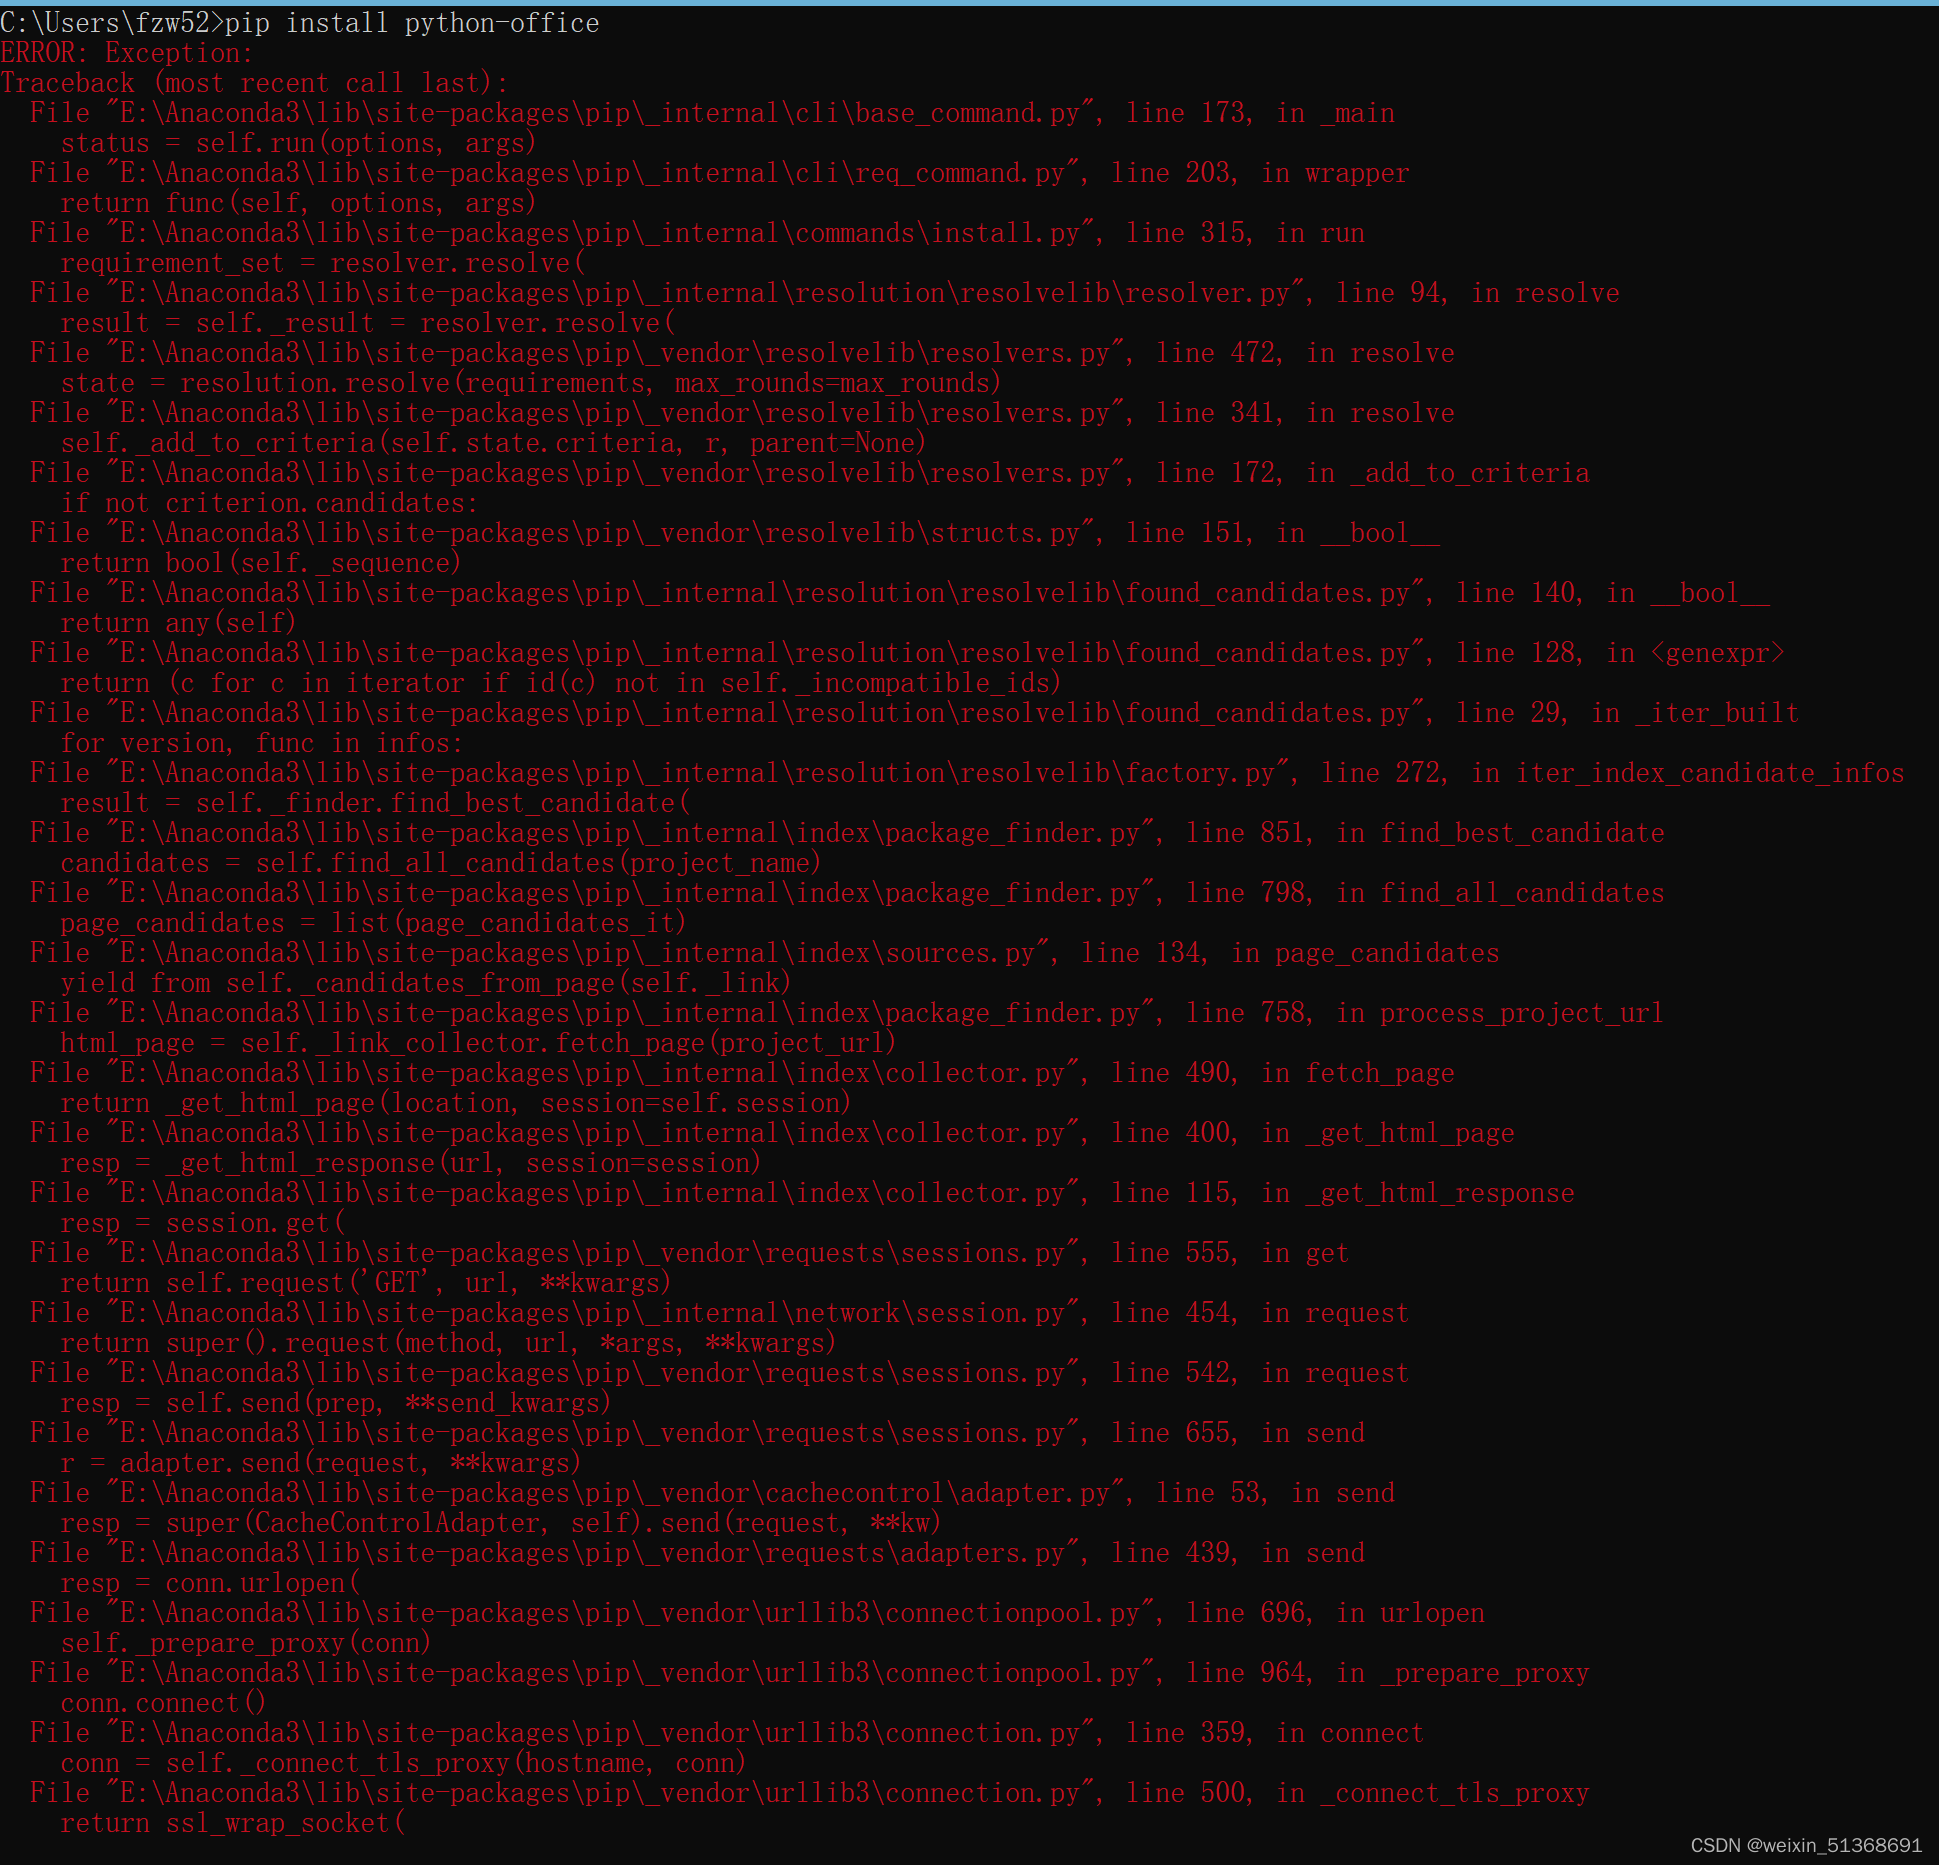
Task: Click 'Traceback (most recent call last):' text
Action: (x=254, y=83)
